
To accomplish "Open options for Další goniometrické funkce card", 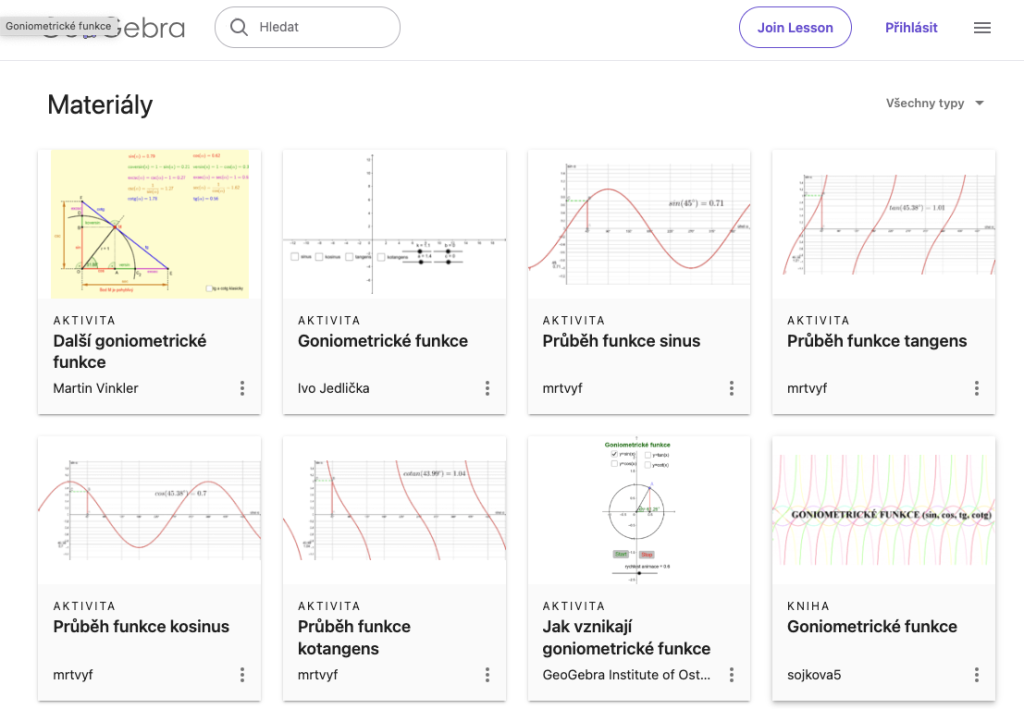I will (242, 388).
